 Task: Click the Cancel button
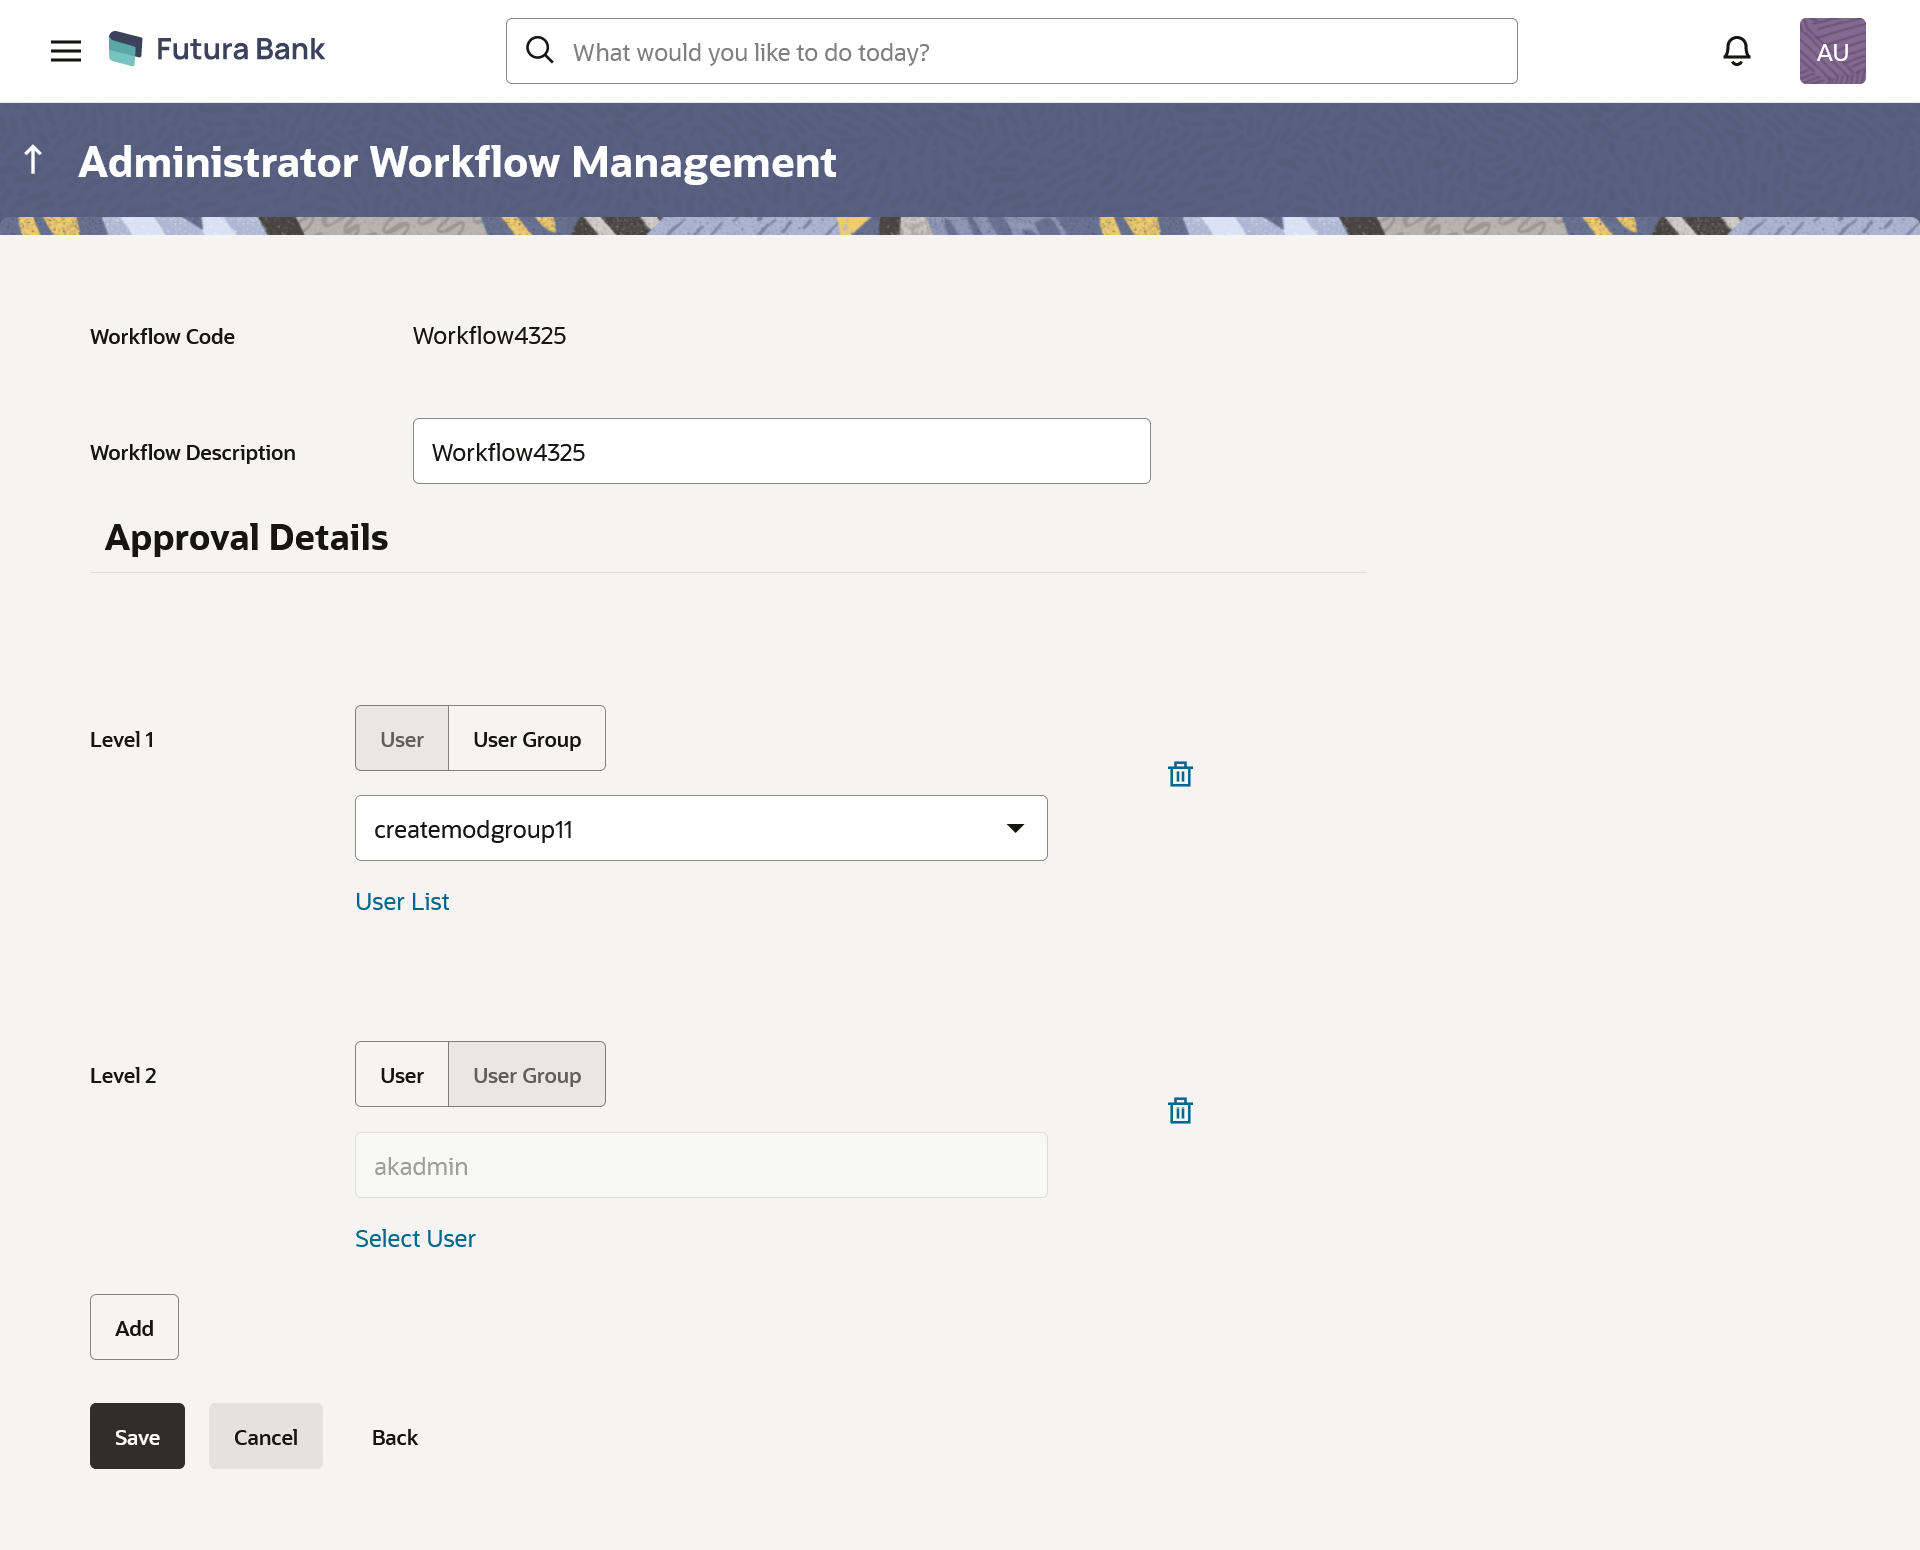(x=265, y=1436)
